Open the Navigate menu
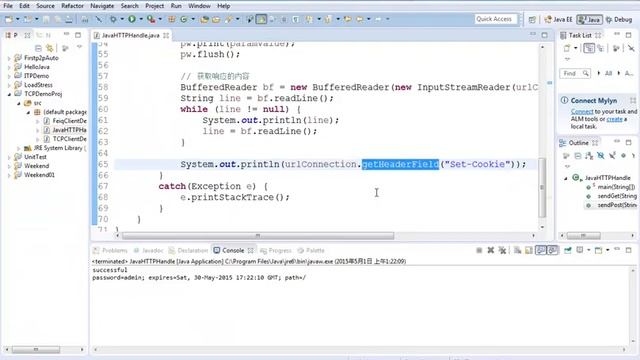Screen dimensions: 640x360 (x=102, y=6)
